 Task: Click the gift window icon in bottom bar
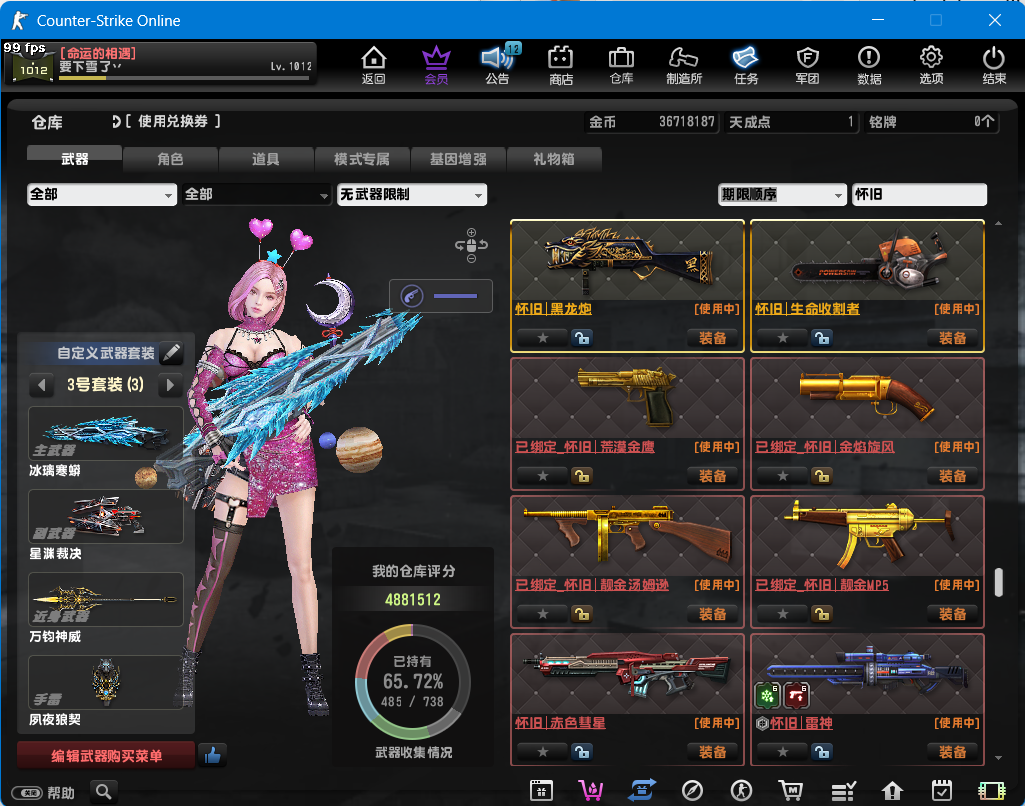[541, 790]
